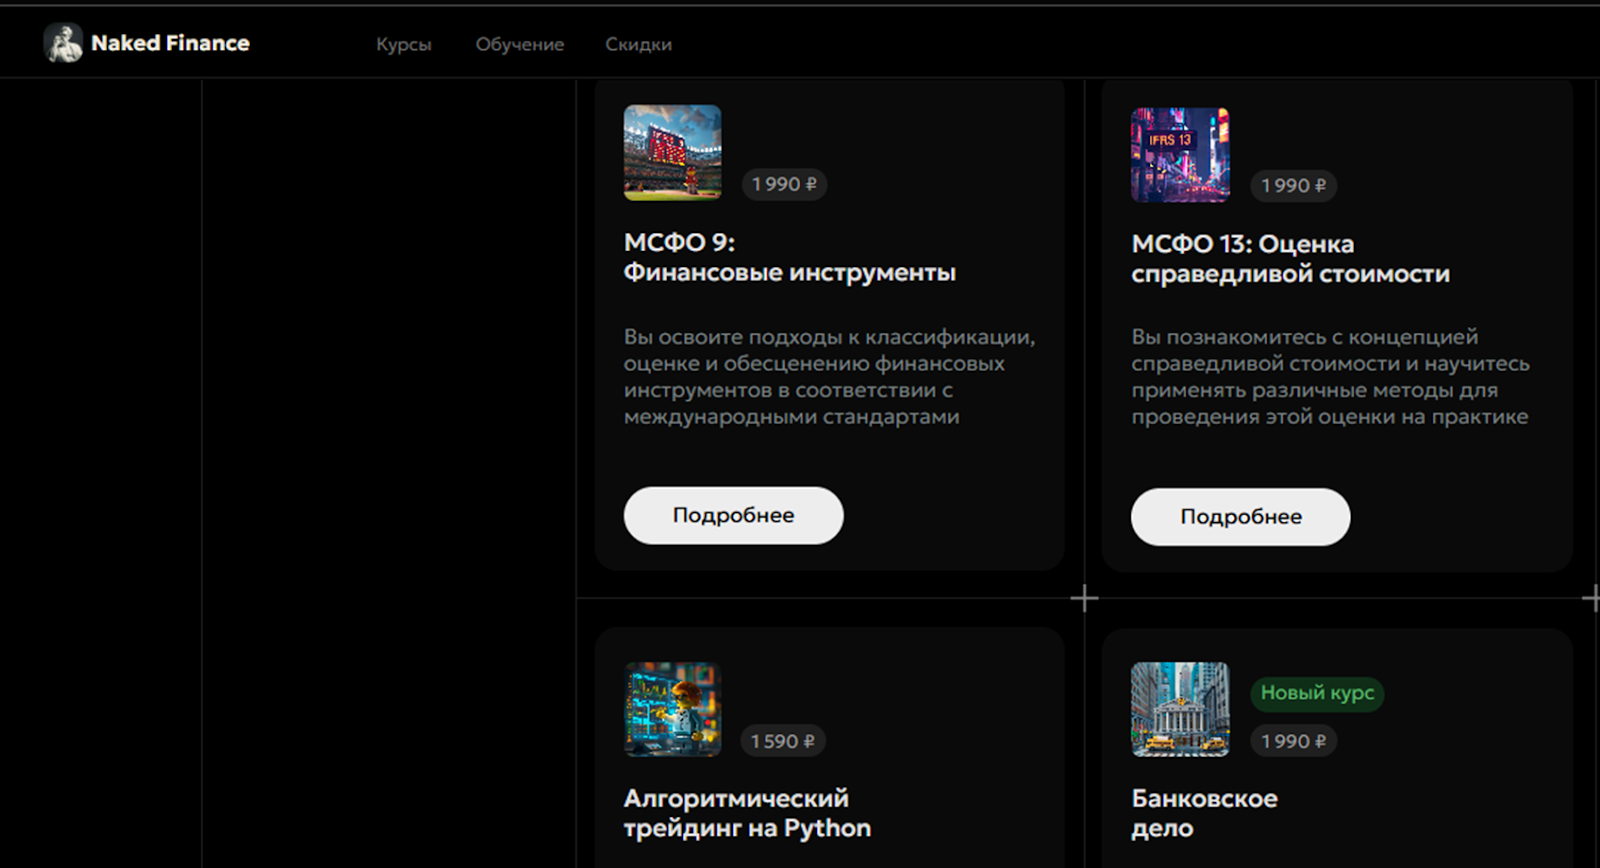Image resolution: width=1600 pixels, height=868 pixels.
Task: Click the Naked Finance logo icon
Action: [x=63, y=43]
